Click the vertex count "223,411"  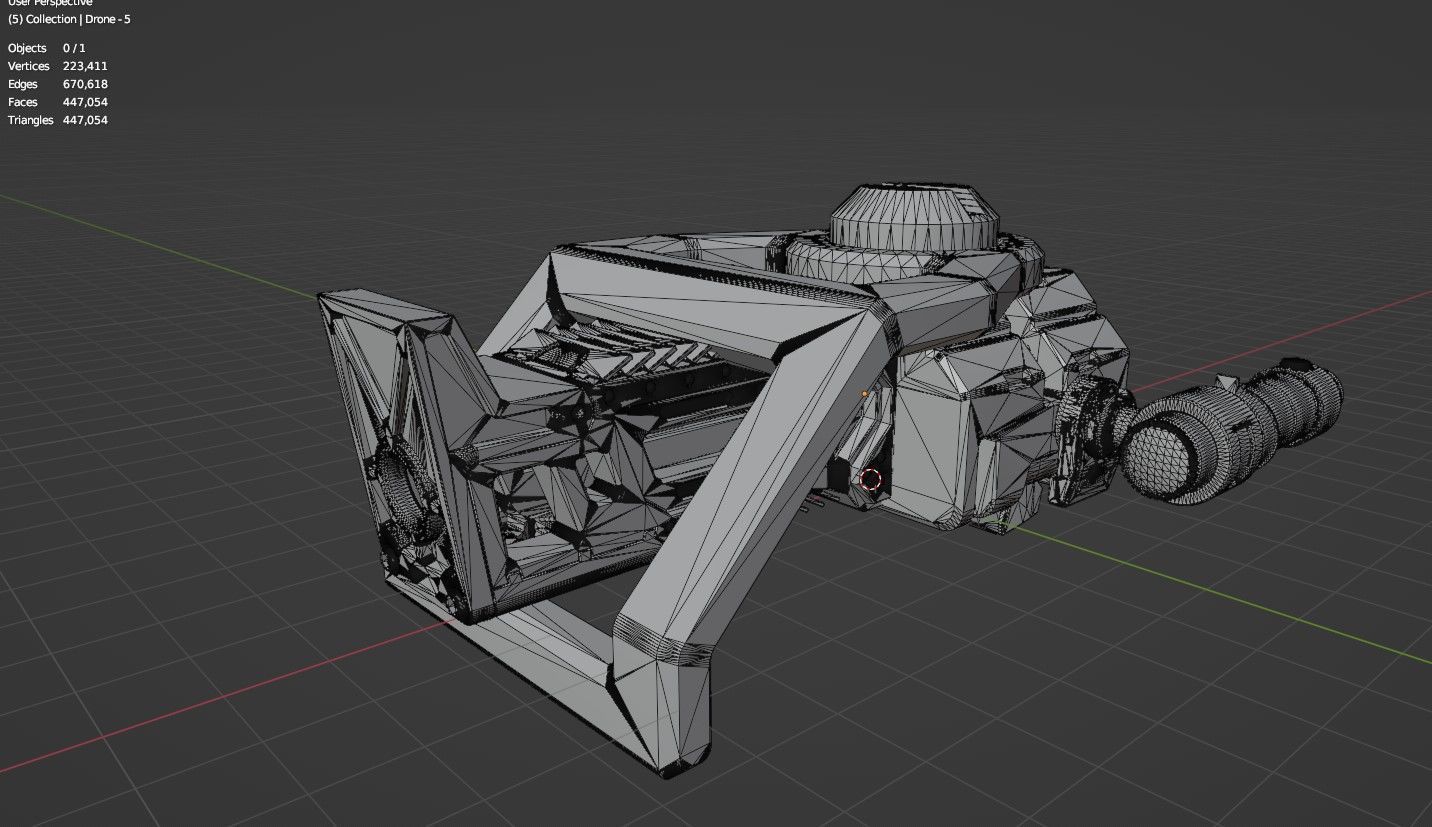tap(84, 66)
